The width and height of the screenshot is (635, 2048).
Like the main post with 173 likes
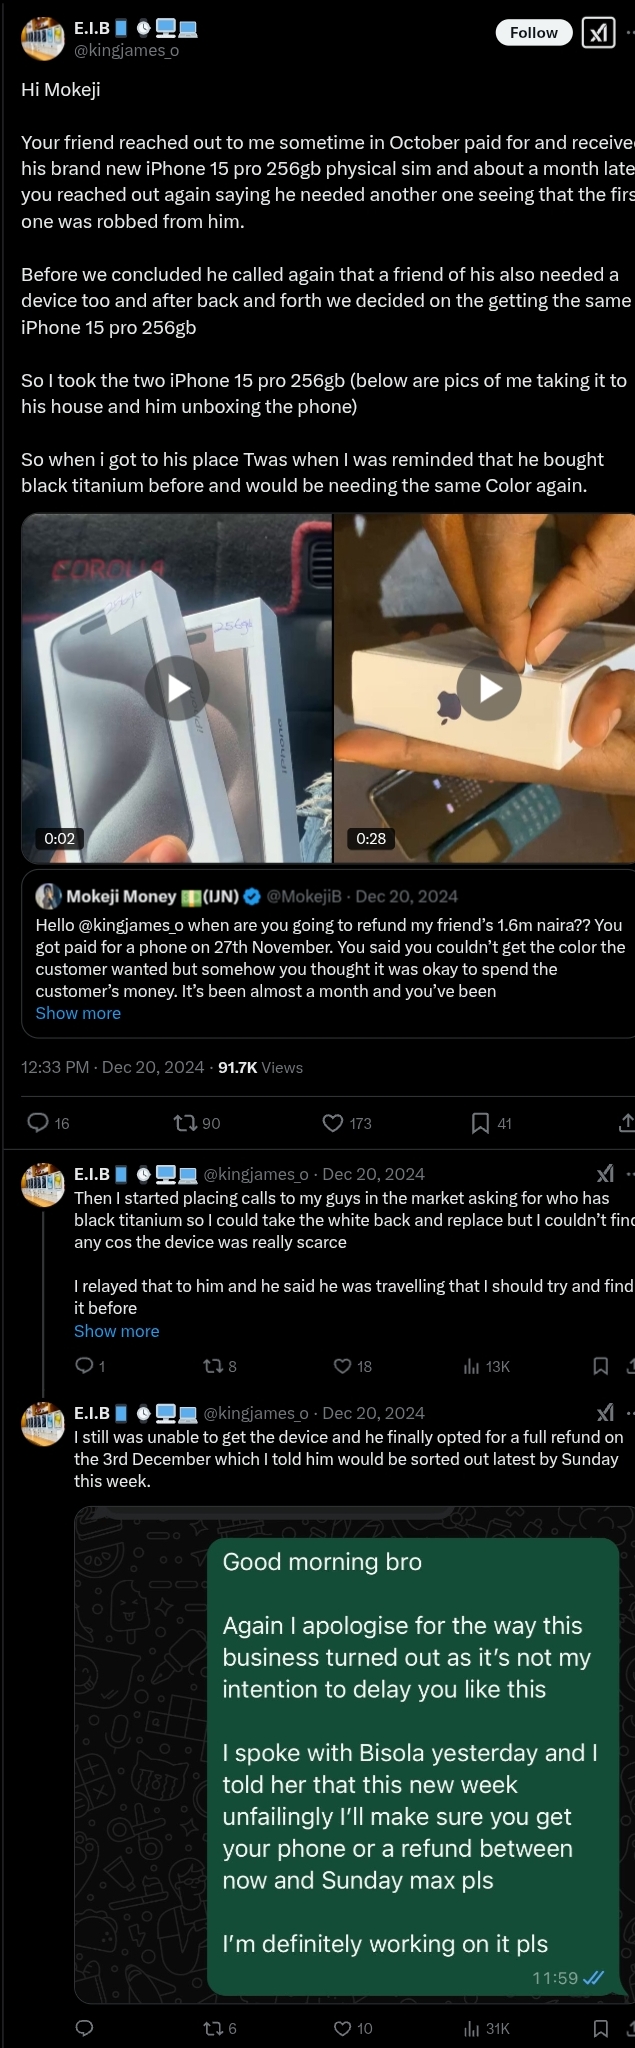(x=333, y=1122)
